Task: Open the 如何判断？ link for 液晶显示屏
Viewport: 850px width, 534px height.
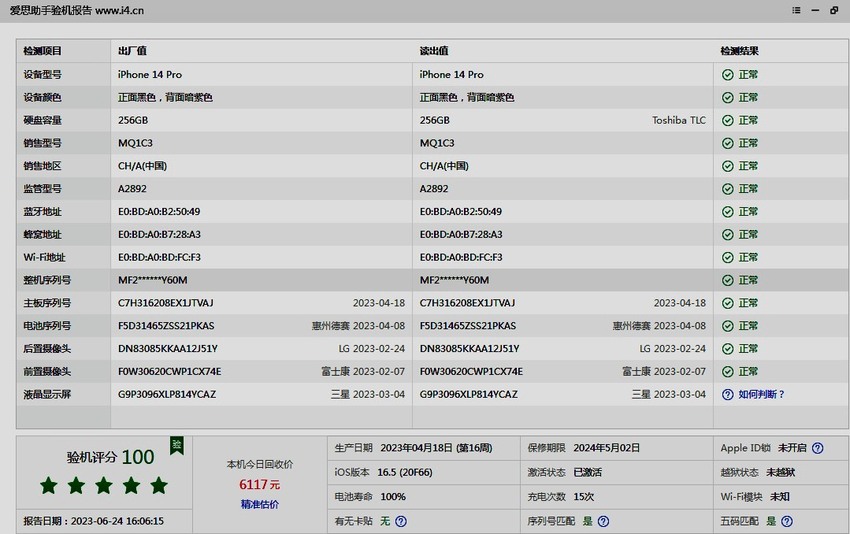Action: pyautogui.click(x=761, y=395)
